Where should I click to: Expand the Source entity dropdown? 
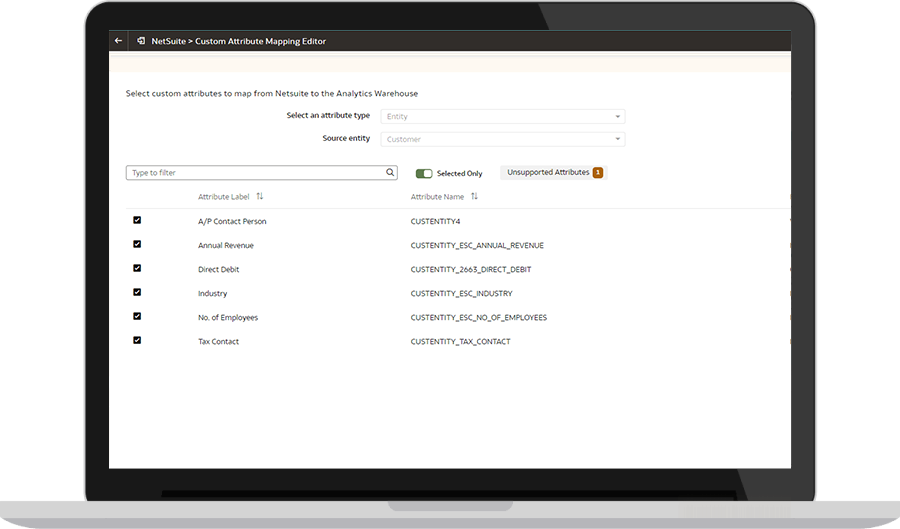pos(503,139)
